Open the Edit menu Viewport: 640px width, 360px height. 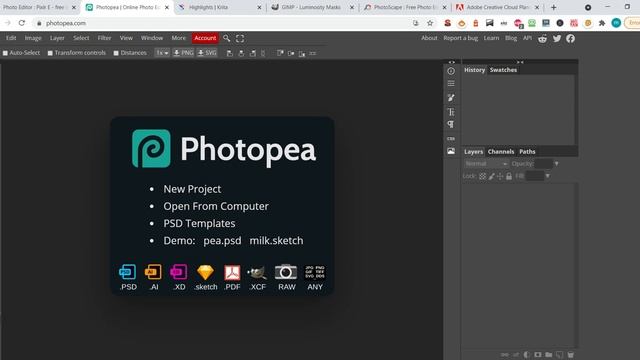(11, 38)
